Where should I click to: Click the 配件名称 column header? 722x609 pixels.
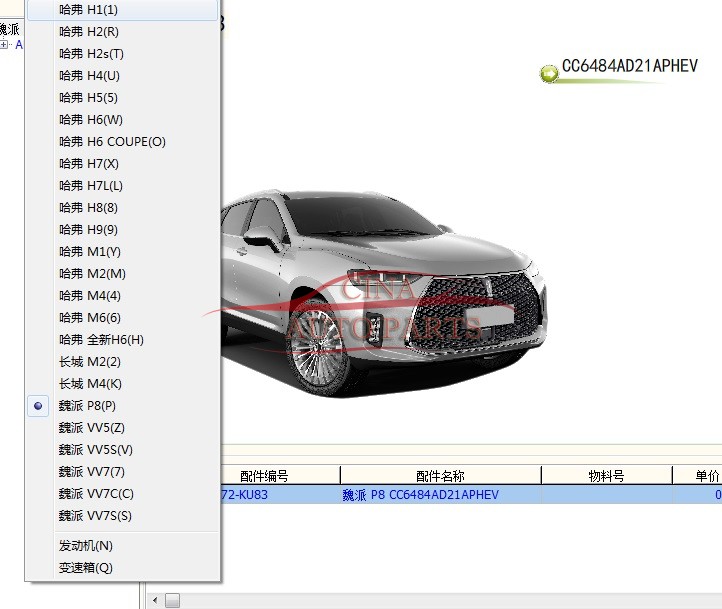click(x=440, y=476)
